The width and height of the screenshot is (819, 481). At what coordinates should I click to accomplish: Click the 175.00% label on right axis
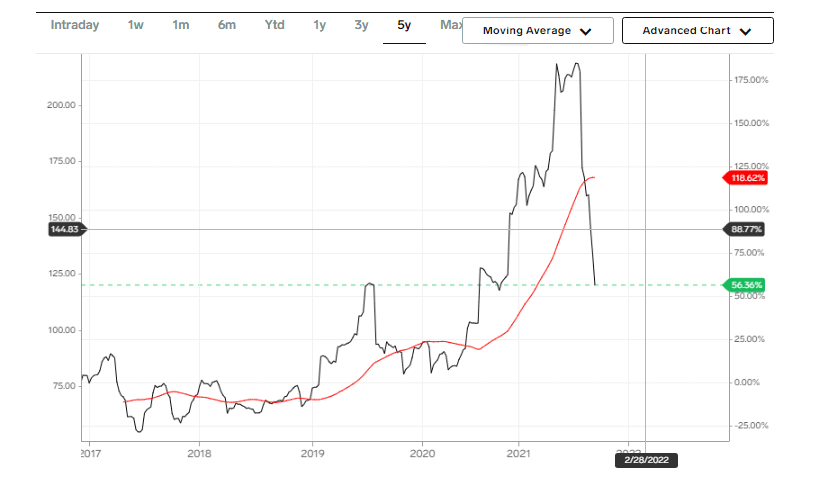pyautogui.click(x=749, y=80)
